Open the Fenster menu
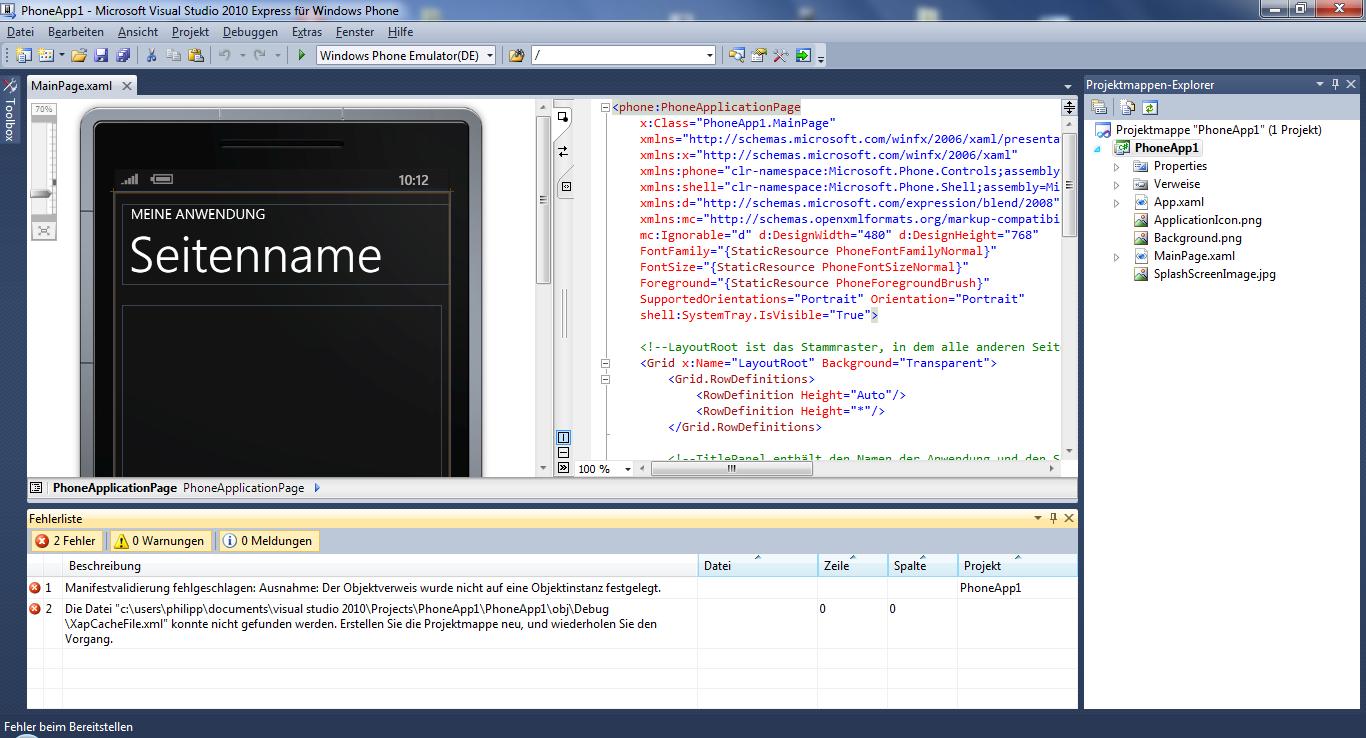Image resolution: width=1366 pixels, height=738 pixels. click(355, 32)
